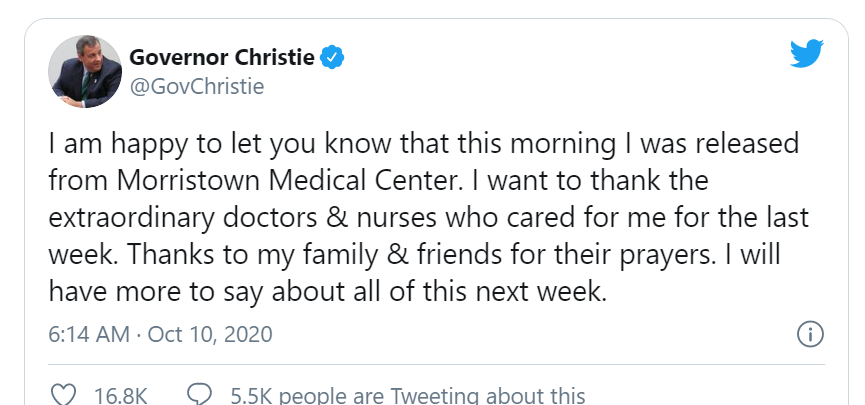865x405 pixels.
Task: Click the Twitter bird logo
Action: [806, 56]
